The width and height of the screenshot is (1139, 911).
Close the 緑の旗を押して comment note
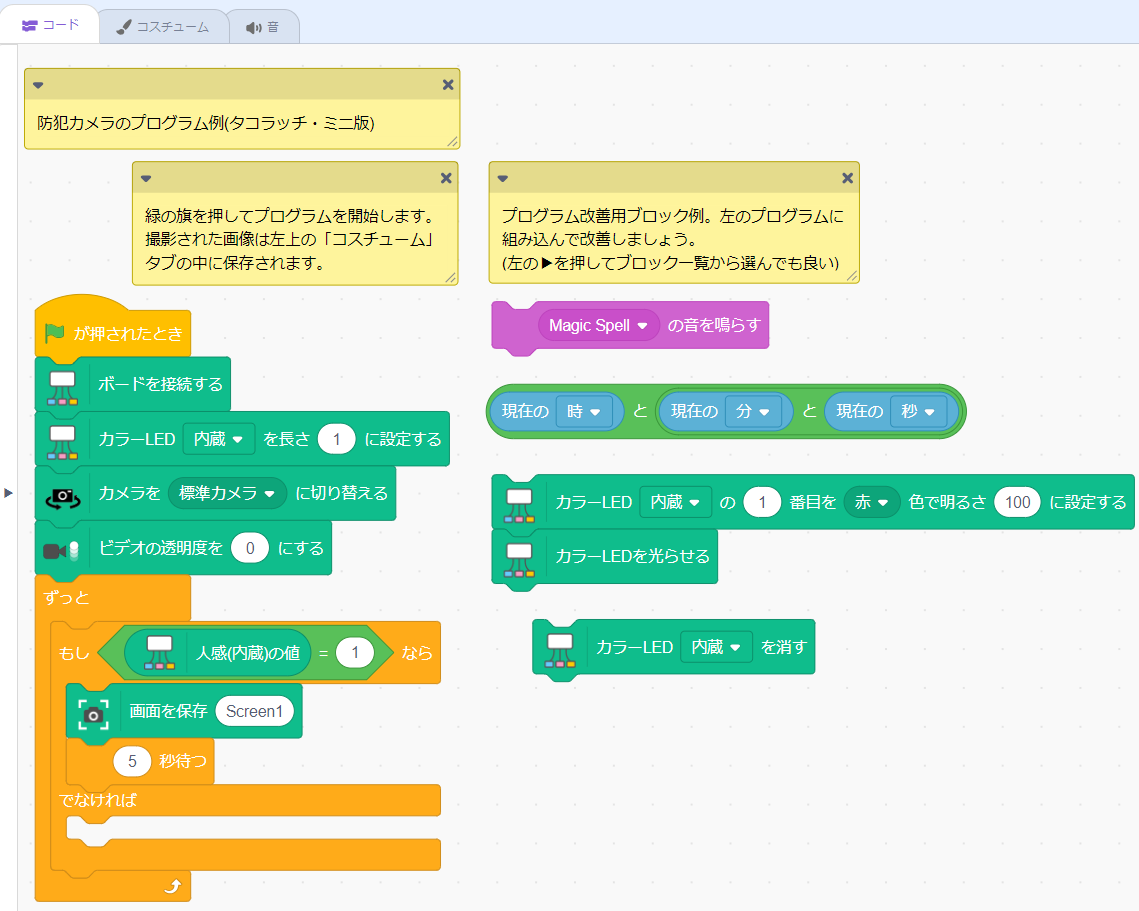coord(447,178)
